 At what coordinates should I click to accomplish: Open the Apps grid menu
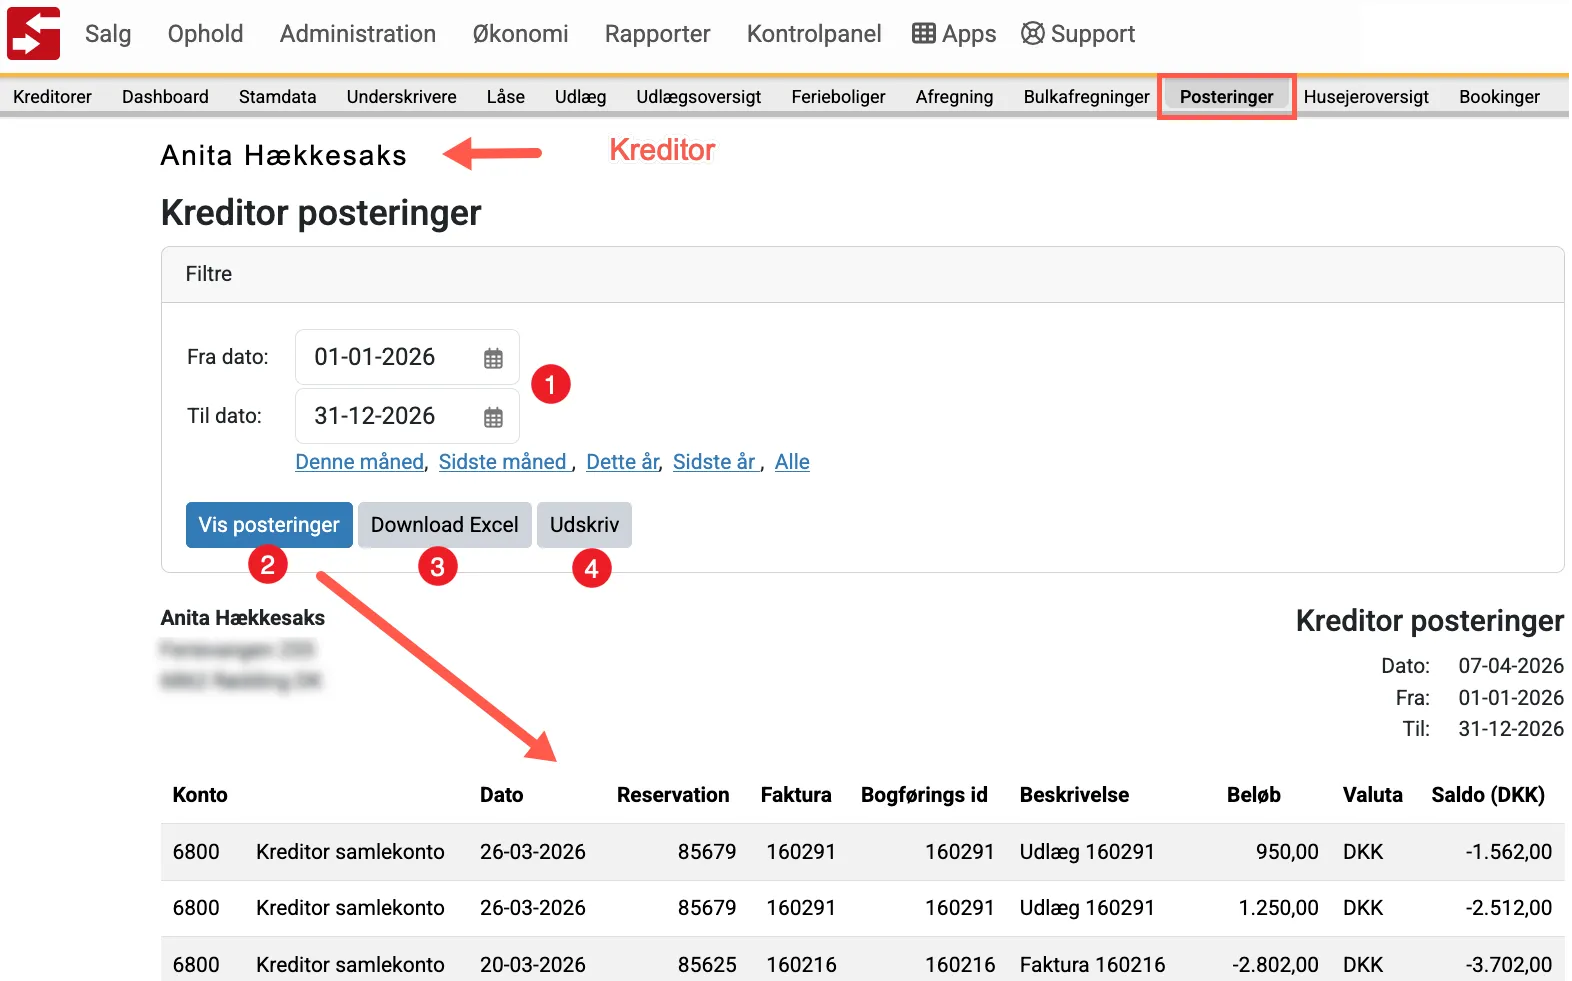click(954, 34)
